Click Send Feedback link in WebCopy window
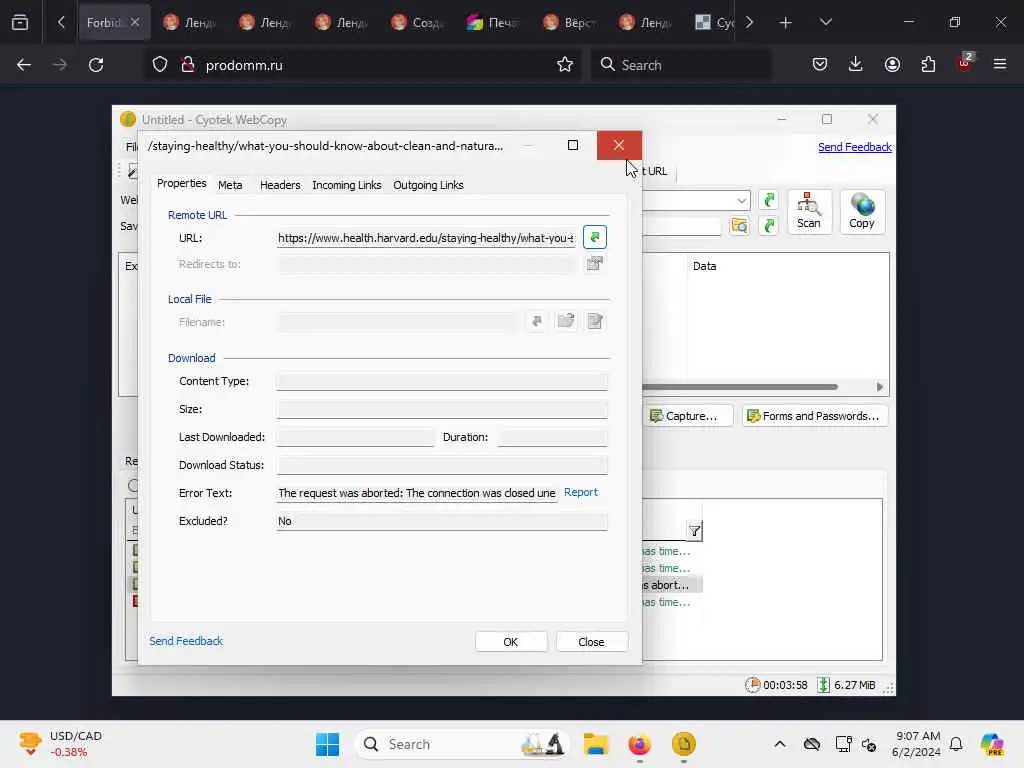 point(854,147)
